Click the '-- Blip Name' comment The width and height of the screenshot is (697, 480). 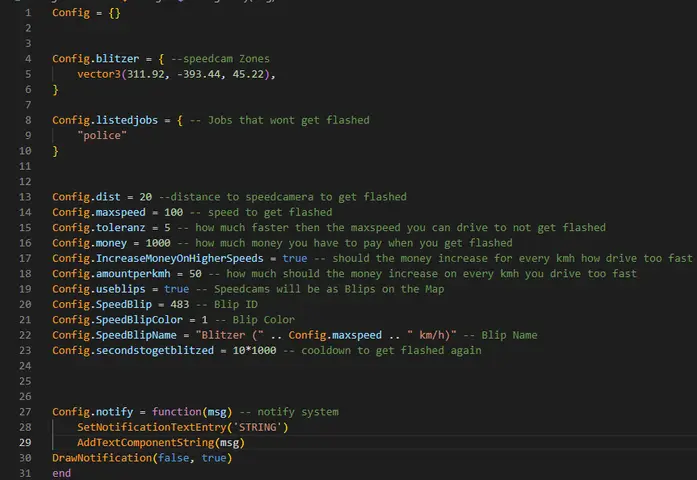[x=500, y=335]
